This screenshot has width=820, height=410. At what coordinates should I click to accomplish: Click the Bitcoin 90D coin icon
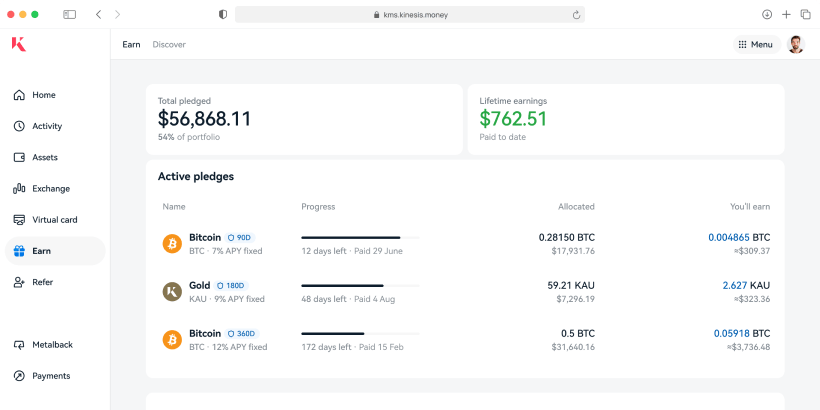pos(172,244)
